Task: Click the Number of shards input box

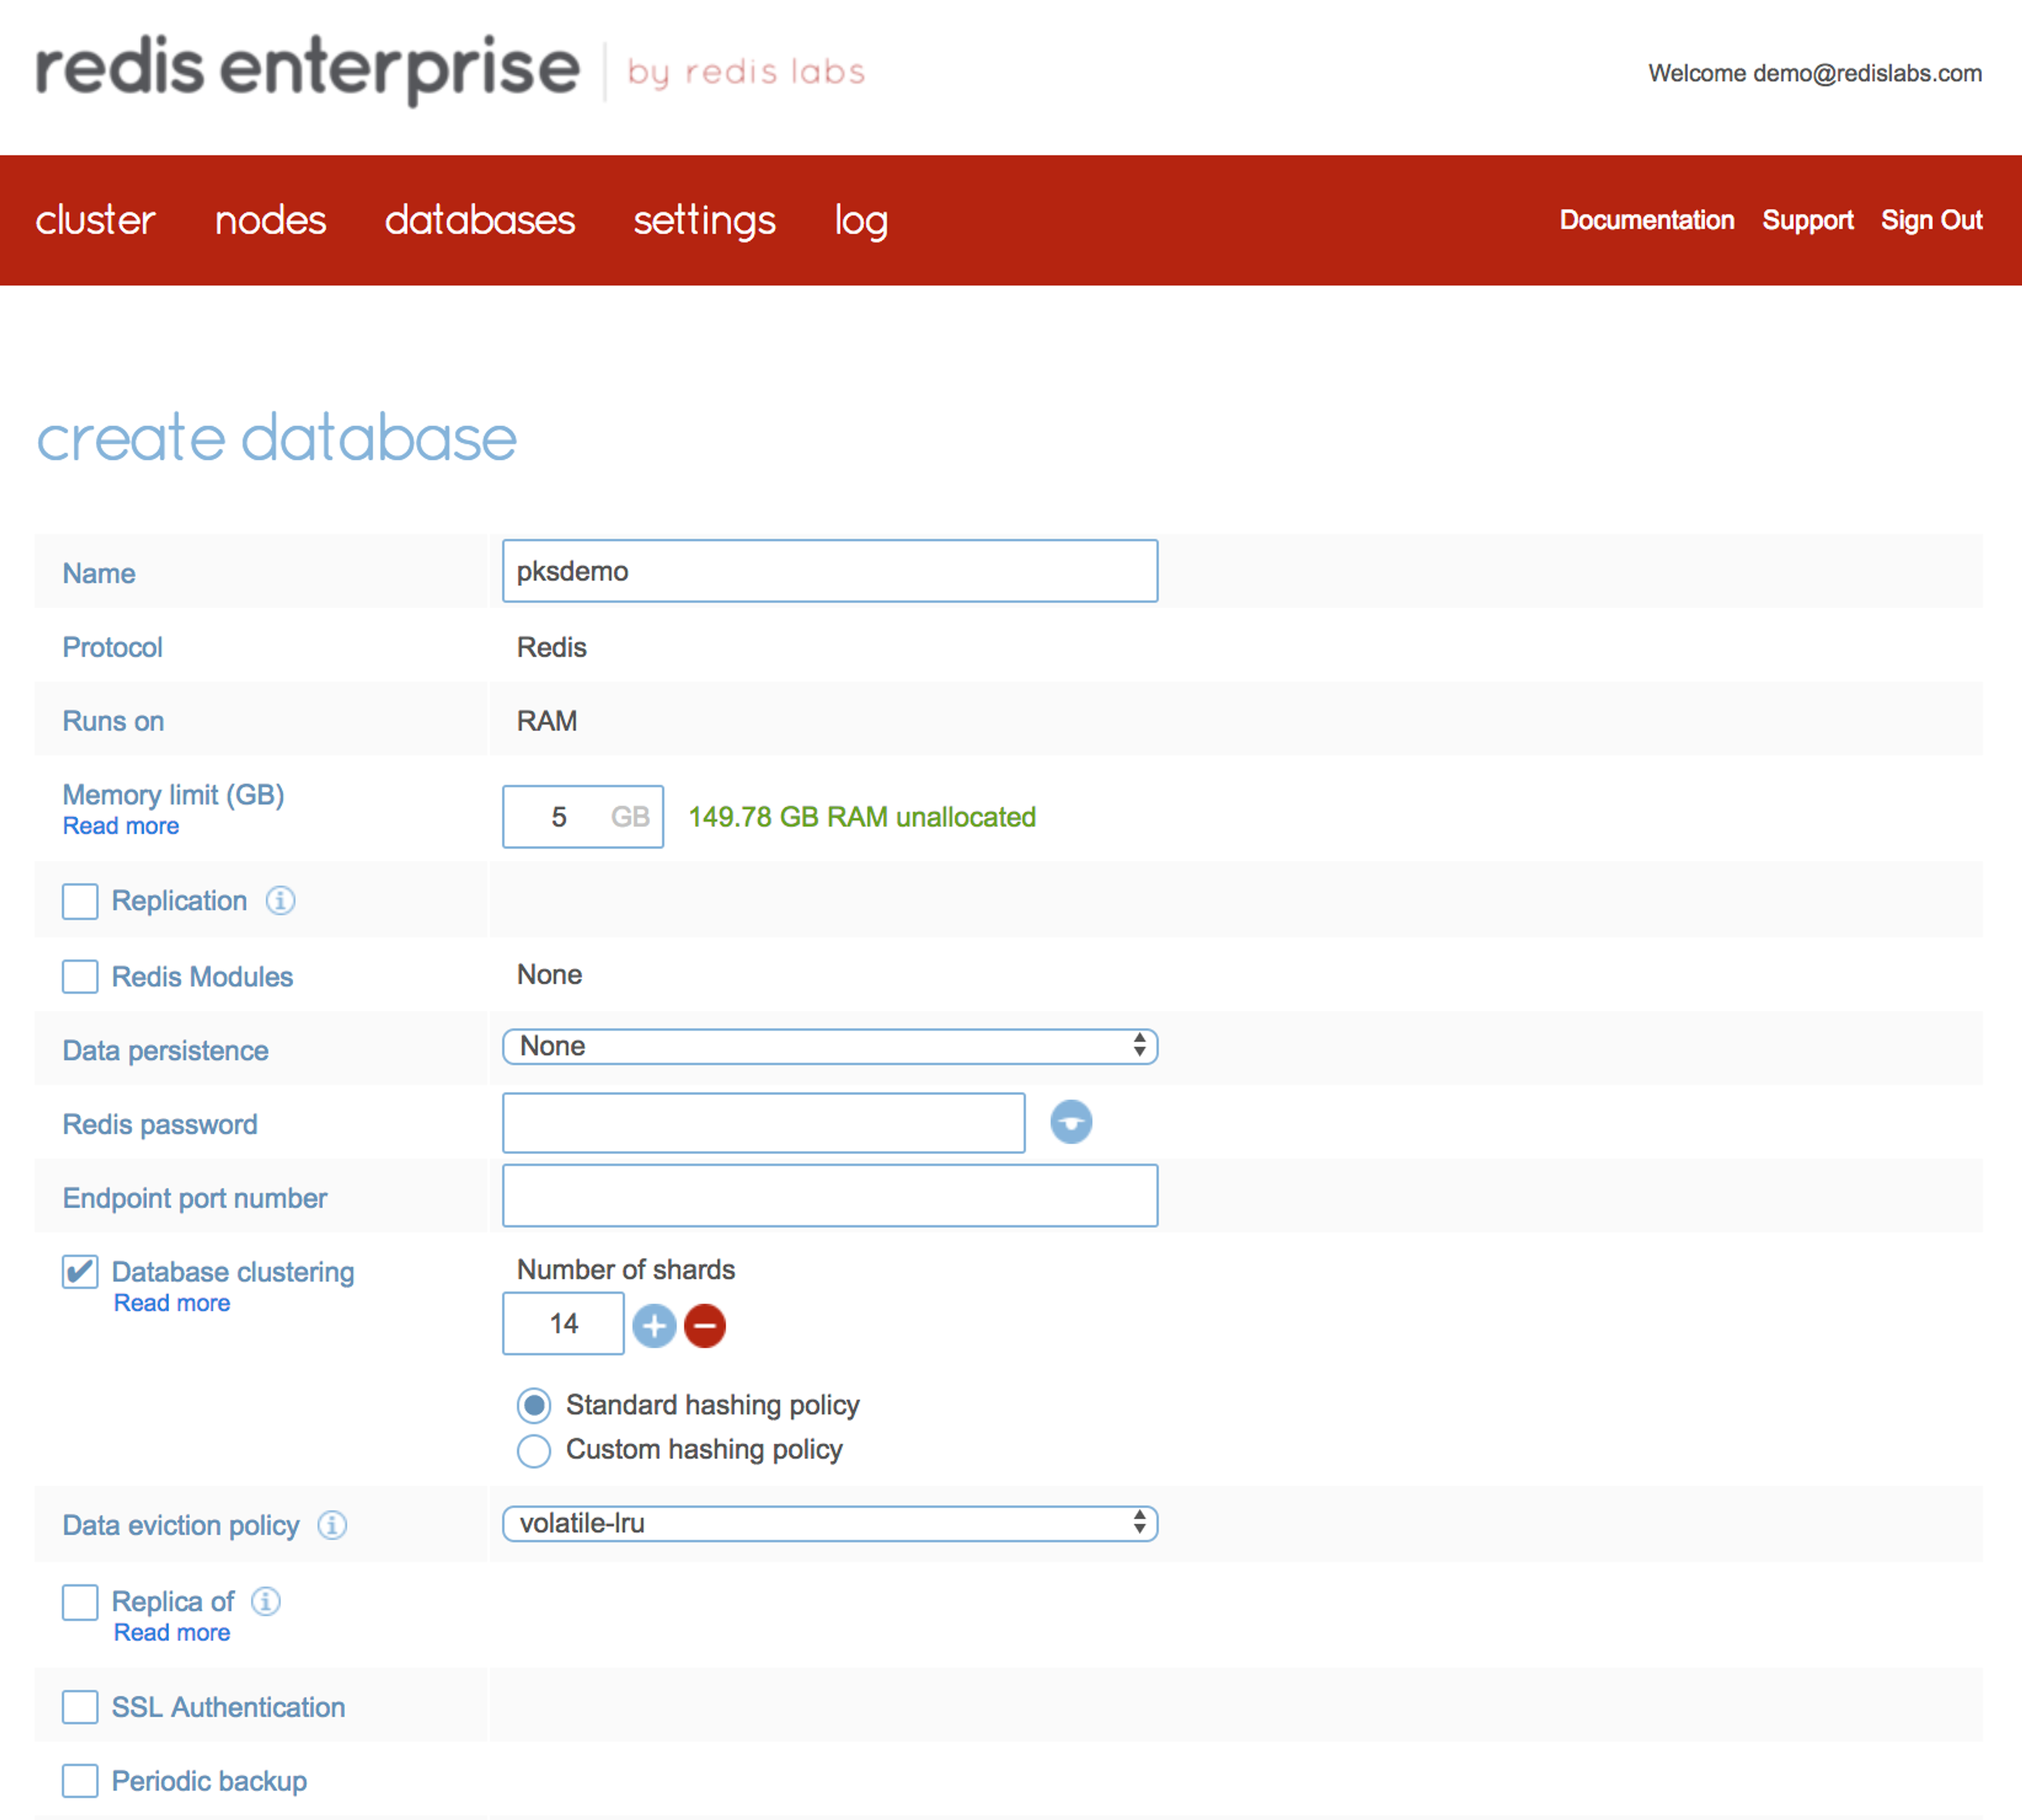Action: (563, 1324)
